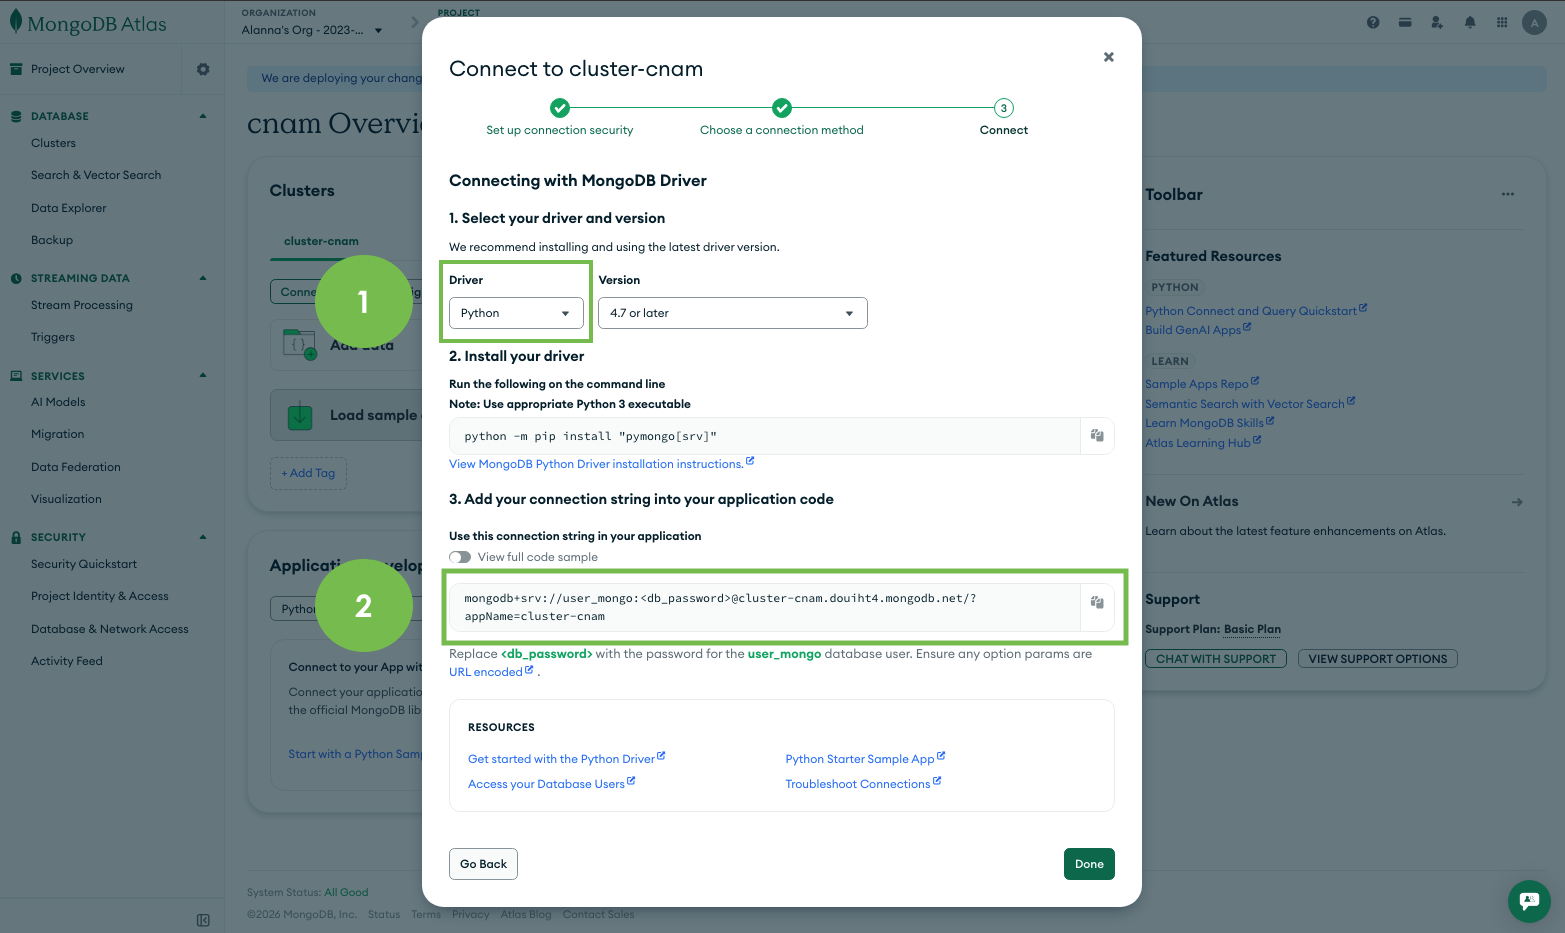1565x933 pixels.
Task: Open the support chat bubble
Action: [x=1528, y=901]
